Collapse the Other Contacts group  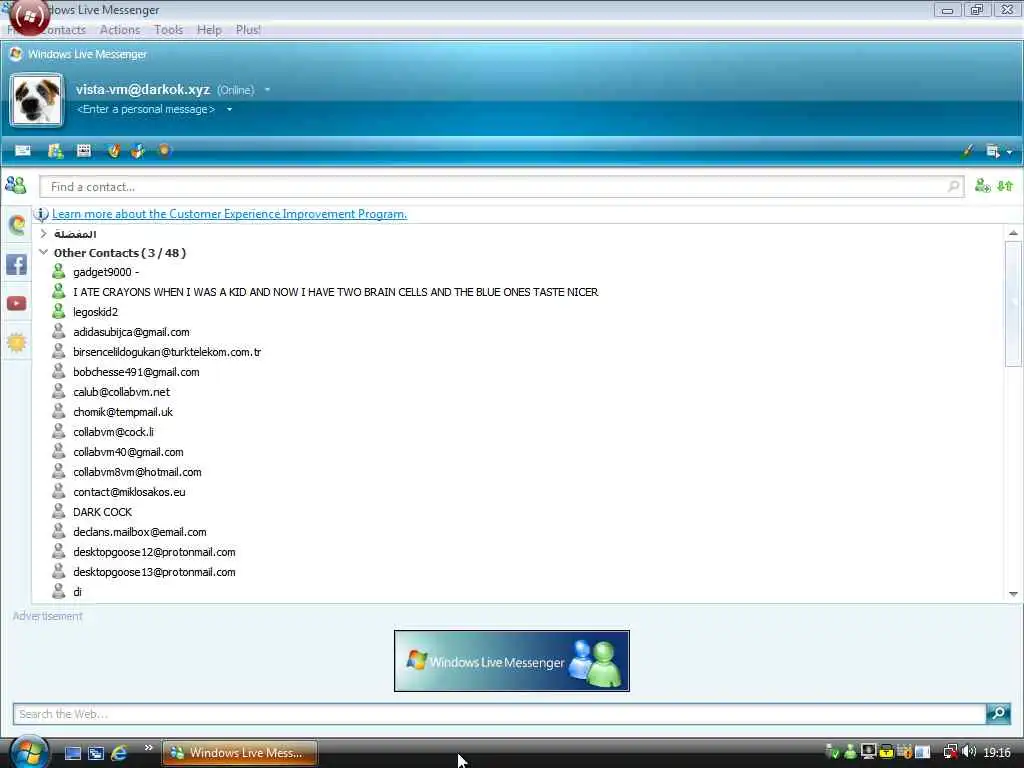44,252
